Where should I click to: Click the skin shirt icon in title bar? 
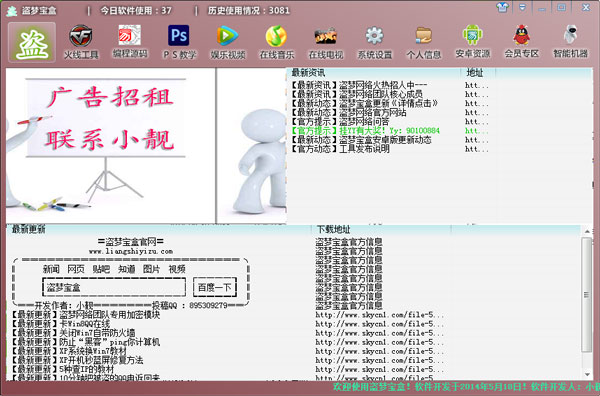click(x=502, y=7)
